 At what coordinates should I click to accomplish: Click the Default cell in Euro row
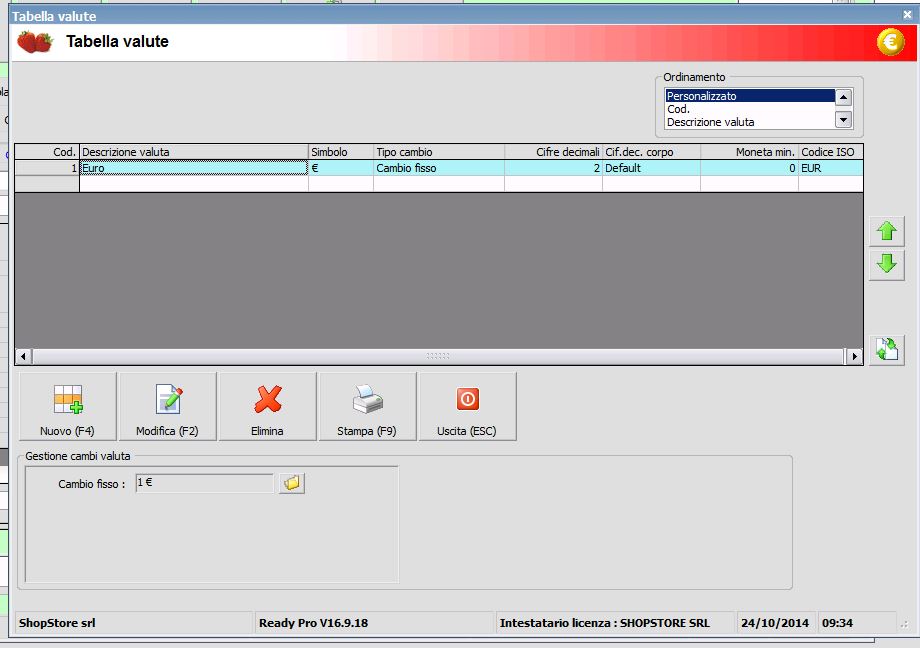(651, 168)
